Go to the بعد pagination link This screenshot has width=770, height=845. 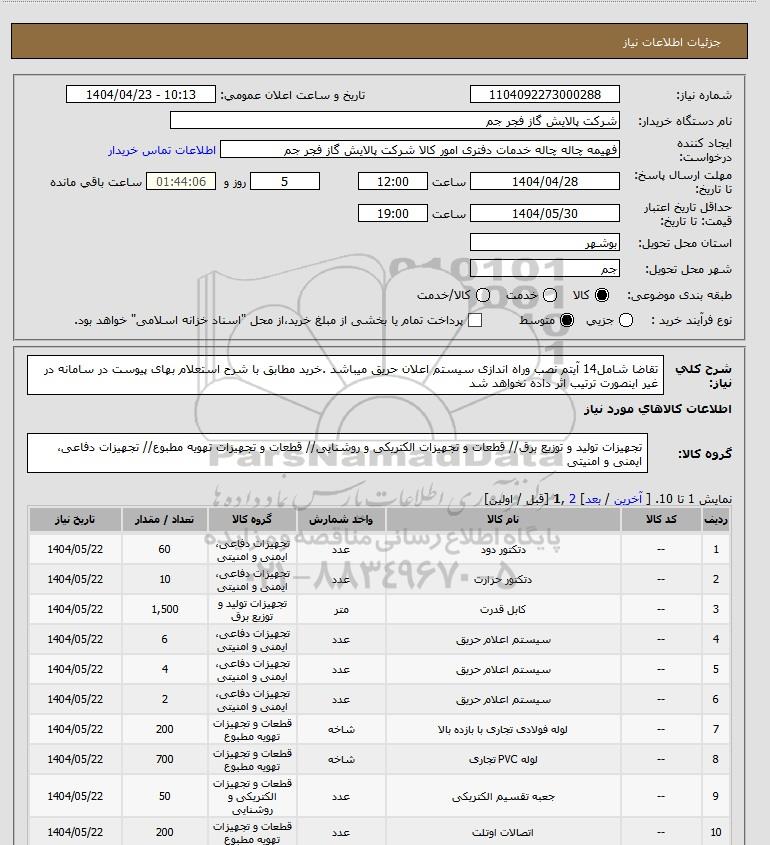click(593, 500)
